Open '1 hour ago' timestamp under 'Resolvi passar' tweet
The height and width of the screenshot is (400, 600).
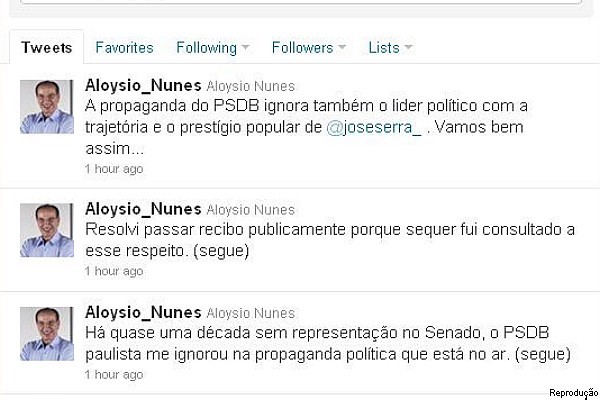click(x=113, y=272)
